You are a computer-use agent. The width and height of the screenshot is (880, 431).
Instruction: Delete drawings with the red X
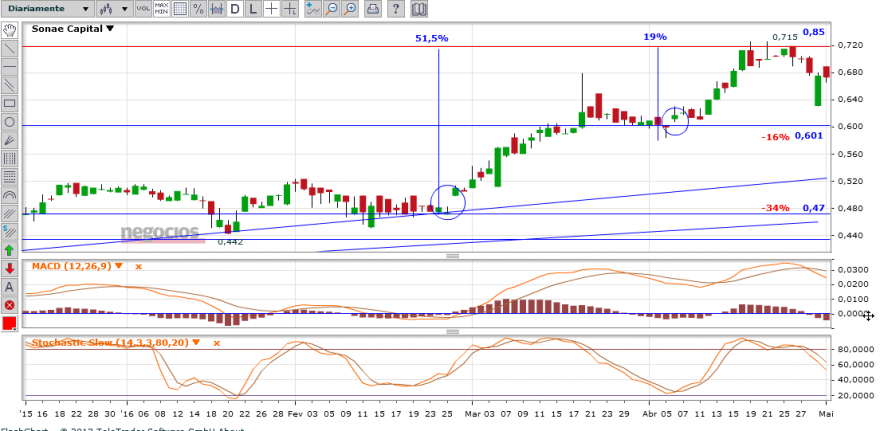[10, 306]
